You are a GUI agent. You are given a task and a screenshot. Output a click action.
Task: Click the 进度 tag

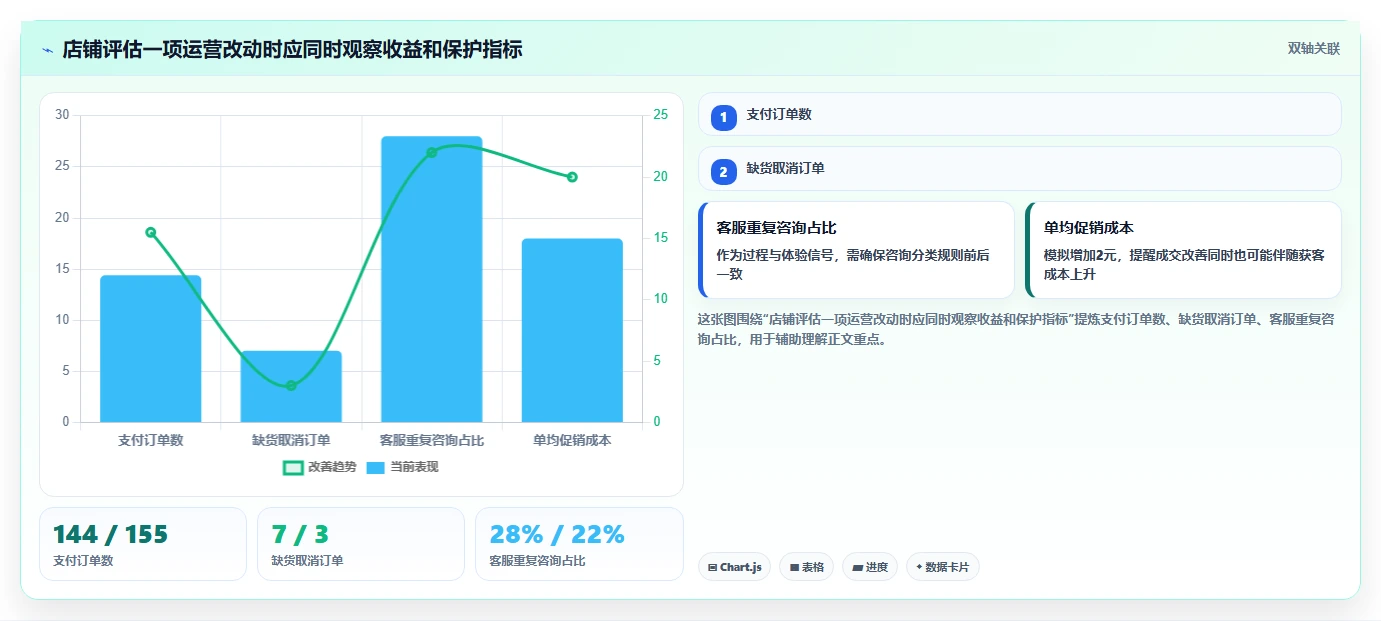click(870, 567)
